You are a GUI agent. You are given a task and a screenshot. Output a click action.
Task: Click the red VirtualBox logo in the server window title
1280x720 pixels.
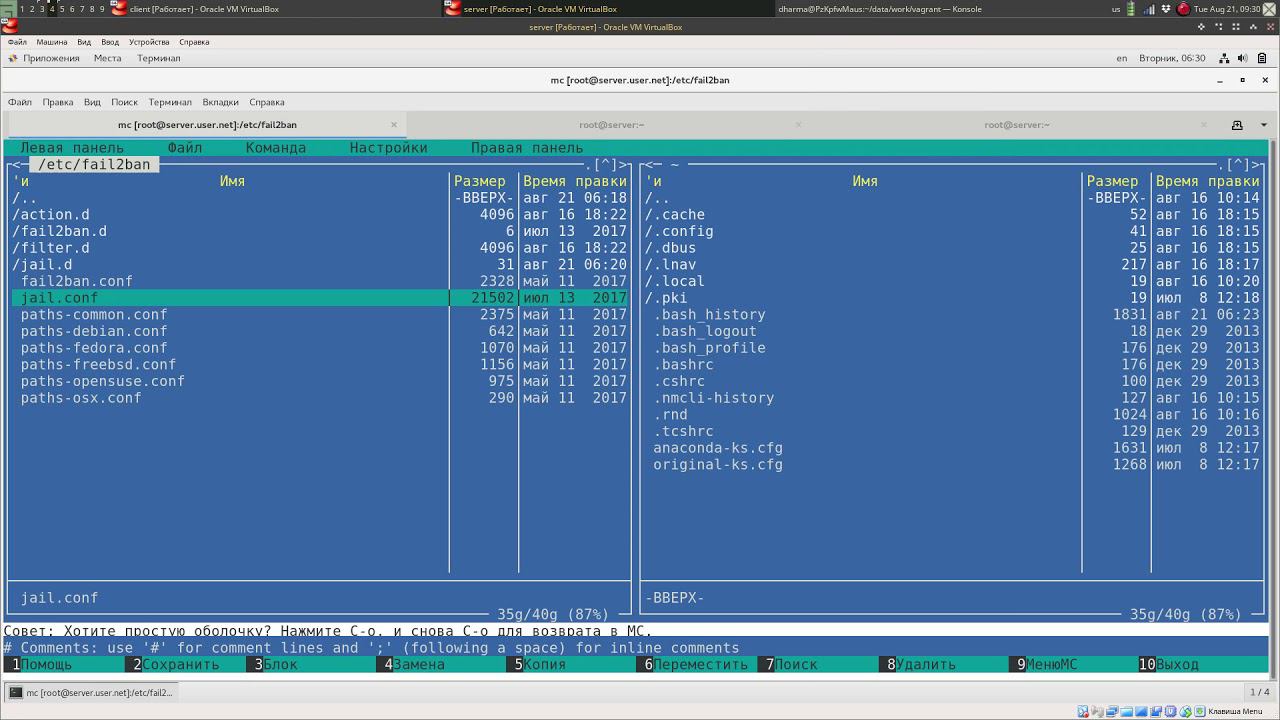click(x=10, y=27)
